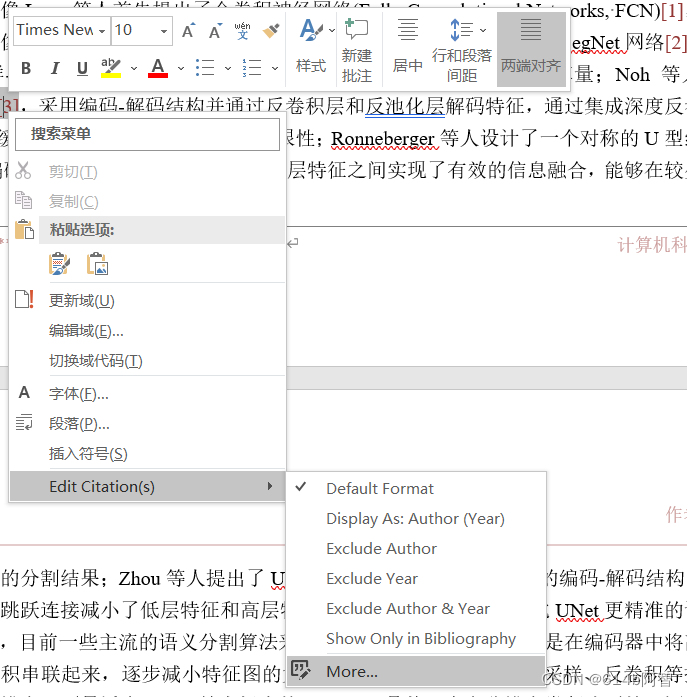The width and height of the screenshot is (687, 697).
Task: Click the More... citation edit icon
Action: [x=301, y=669]
